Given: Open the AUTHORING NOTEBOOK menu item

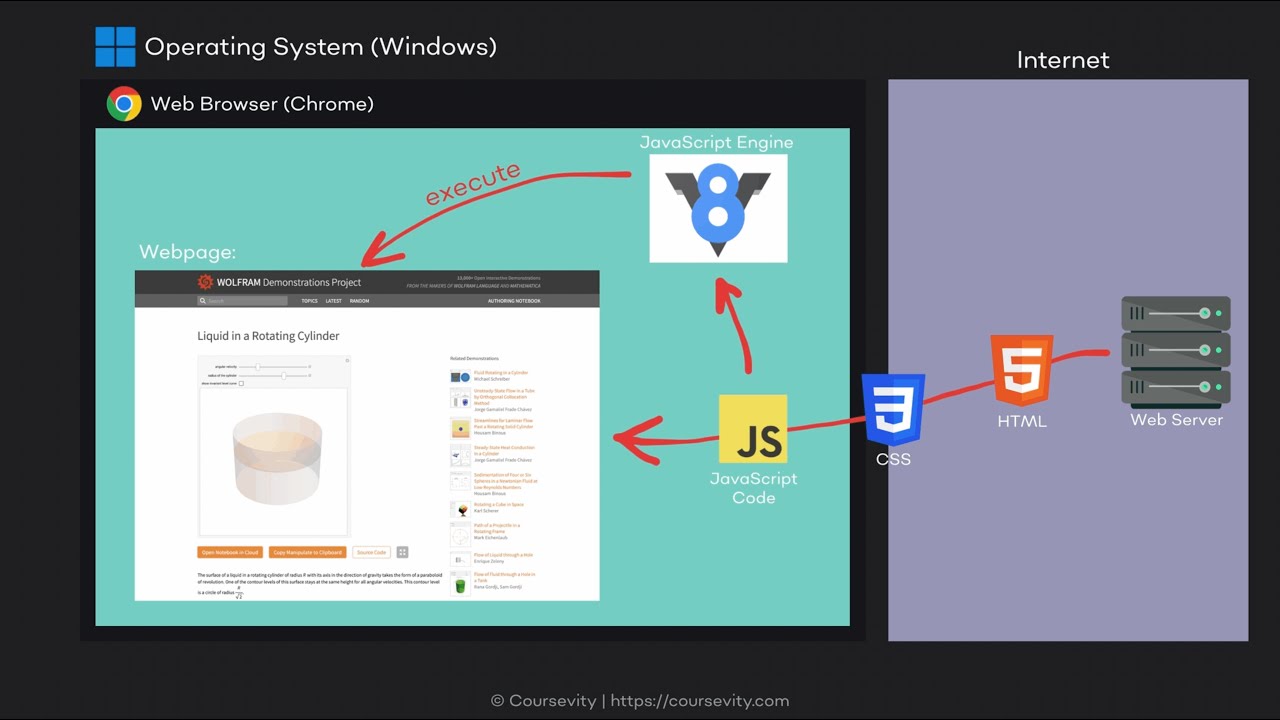Looking at the screenshot, I should pyautogui.click(x=514, y=301).
